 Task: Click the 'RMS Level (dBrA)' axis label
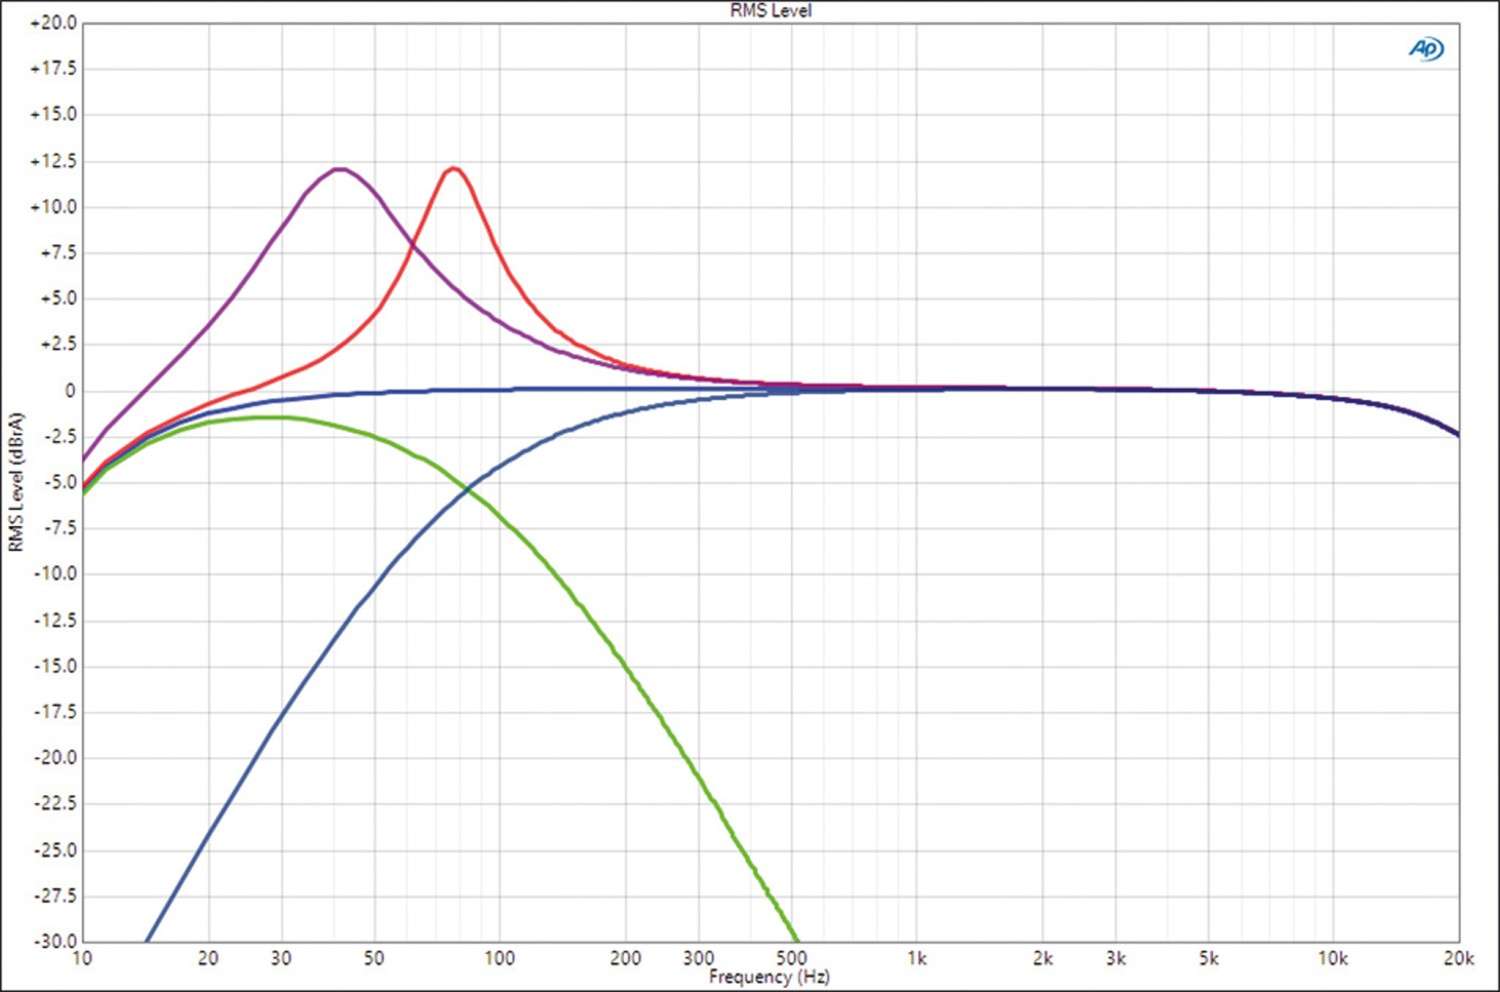15,482
